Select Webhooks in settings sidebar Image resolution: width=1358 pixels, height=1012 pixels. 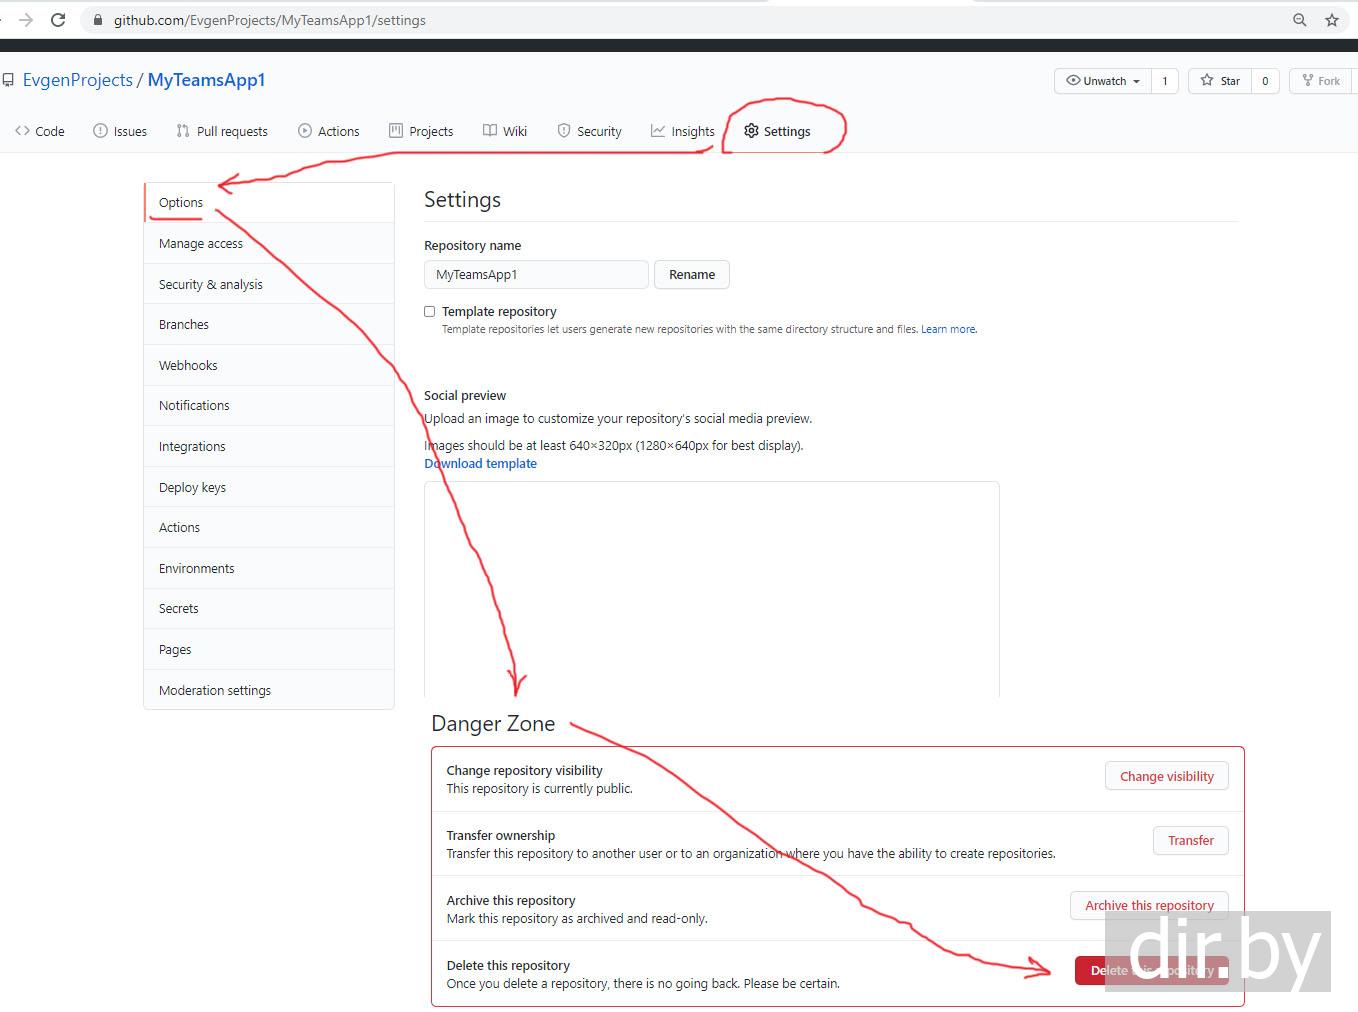pos(269,366)
